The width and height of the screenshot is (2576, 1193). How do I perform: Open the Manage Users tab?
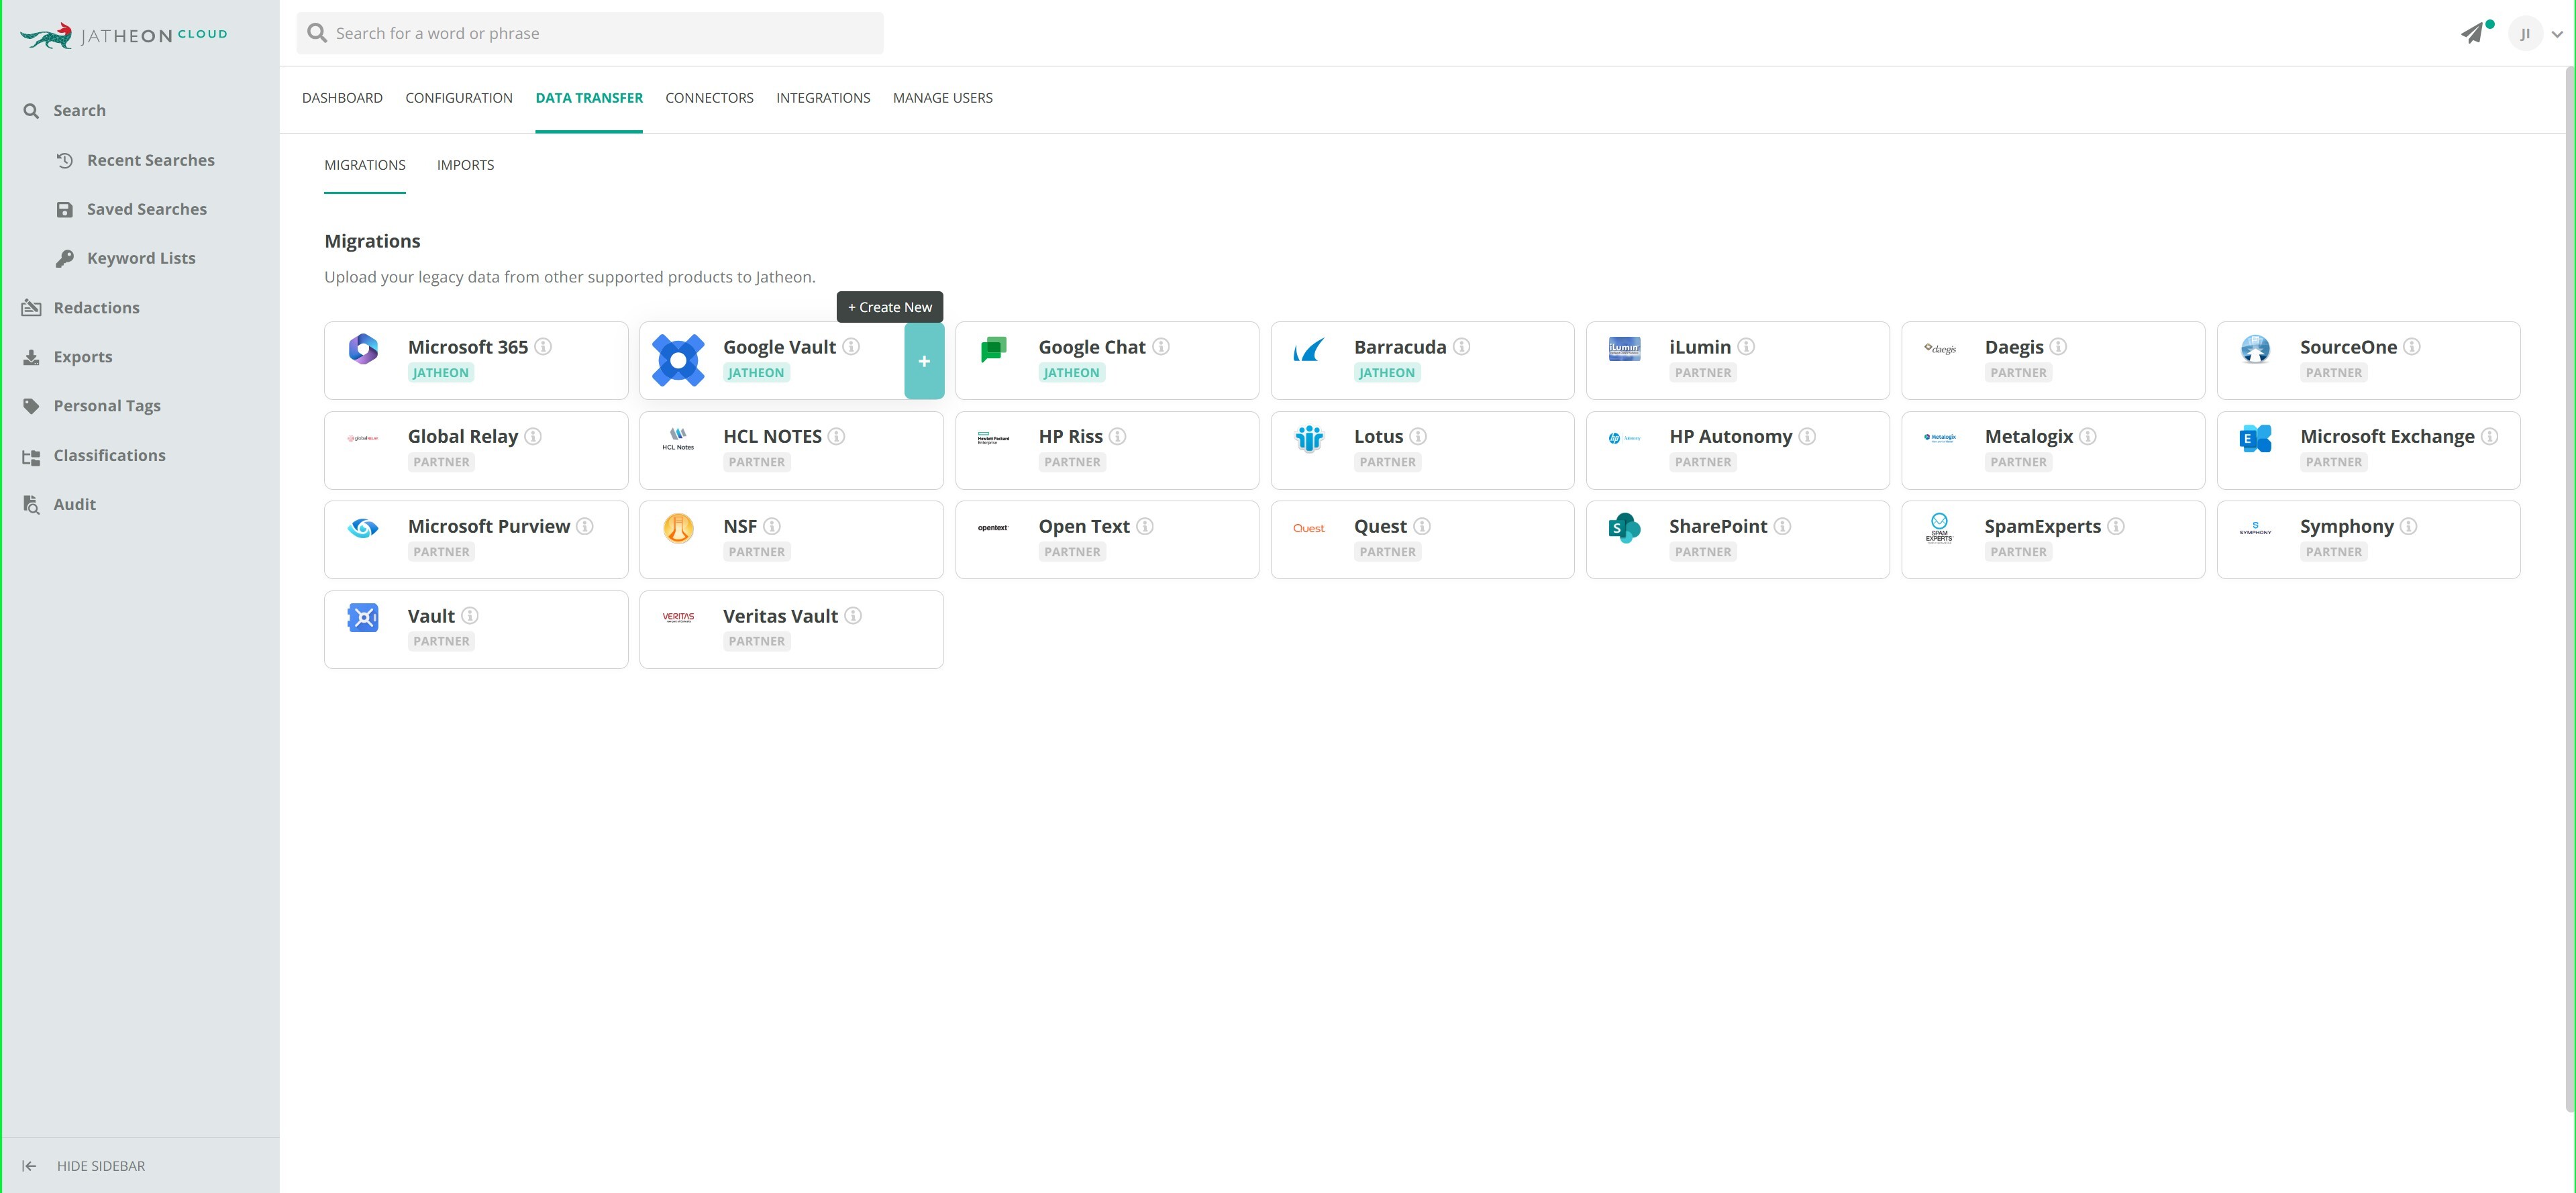pyautogui.click(x=943, y=98)
